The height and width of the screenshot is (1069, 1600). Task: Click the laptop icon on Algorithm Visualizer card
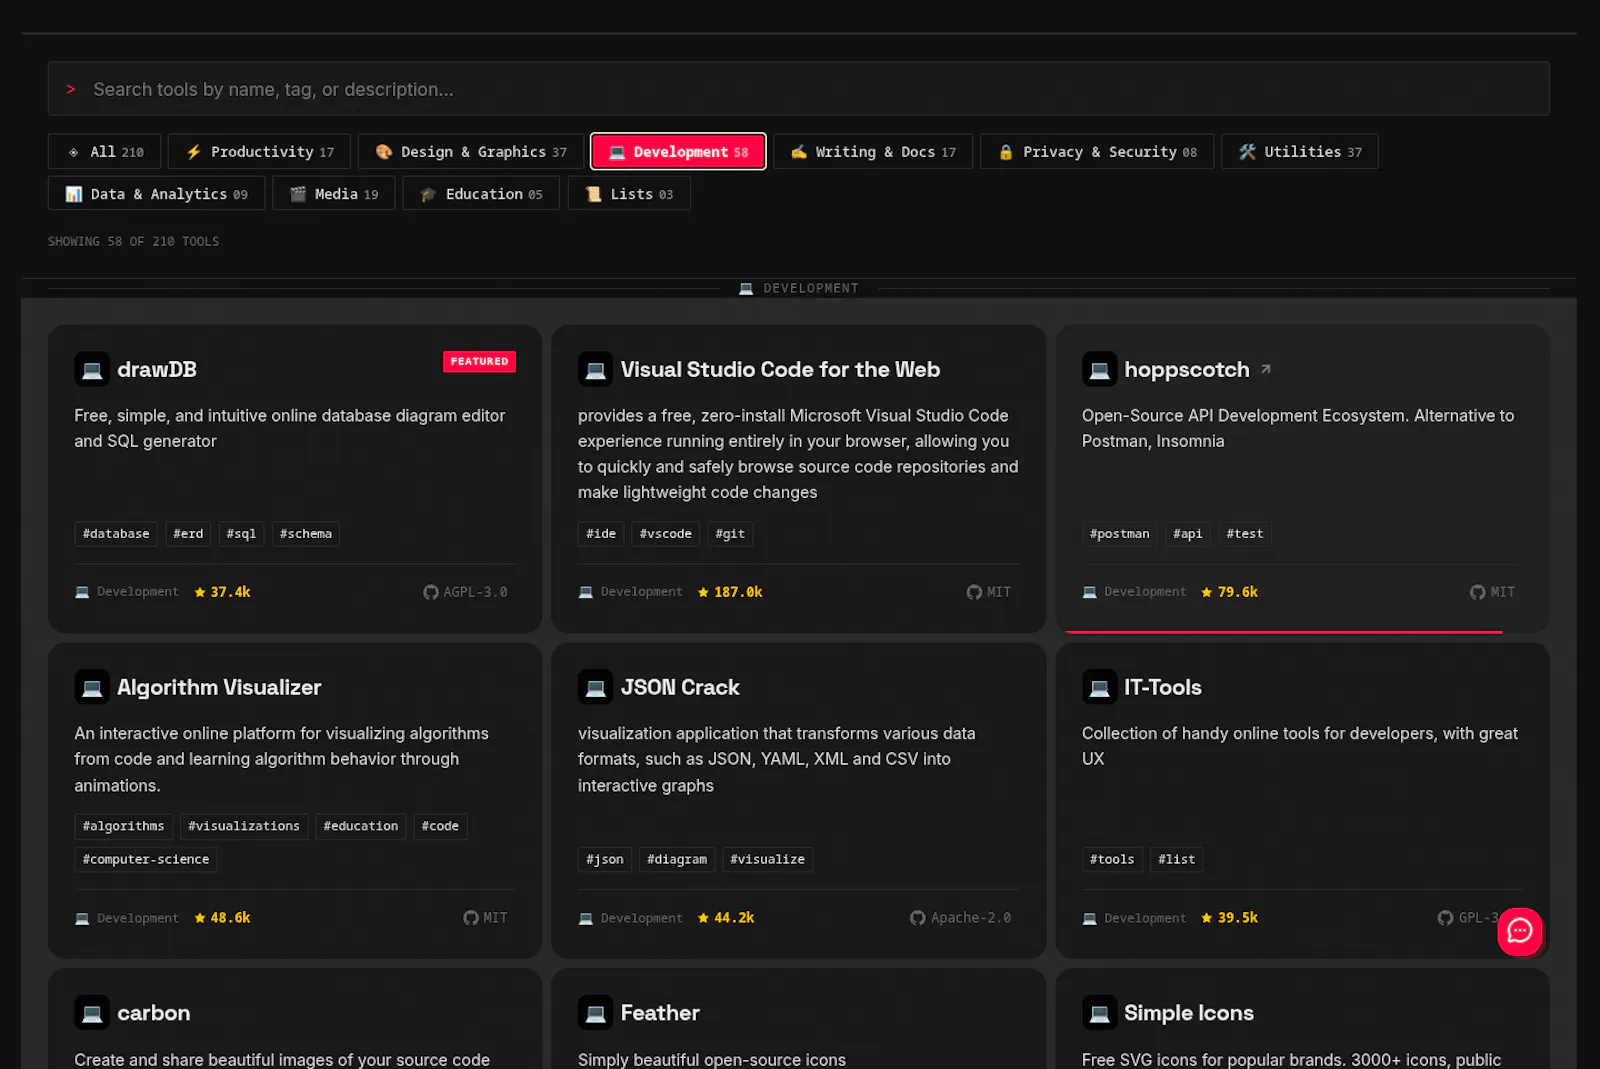pyautogui.click(x=92, y=687)
